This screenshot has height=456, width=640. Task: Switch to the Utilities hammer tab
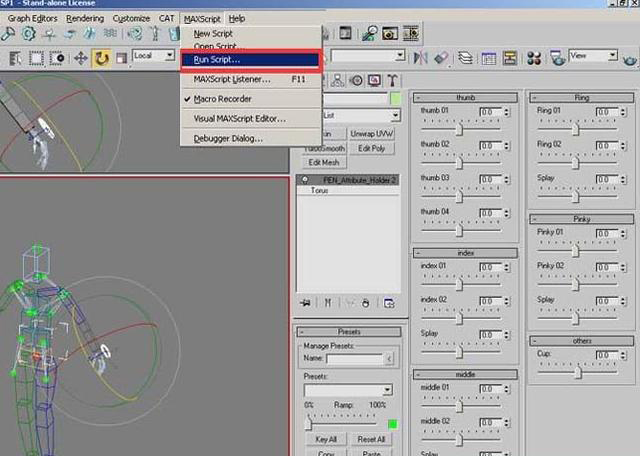tap(392, 80)
